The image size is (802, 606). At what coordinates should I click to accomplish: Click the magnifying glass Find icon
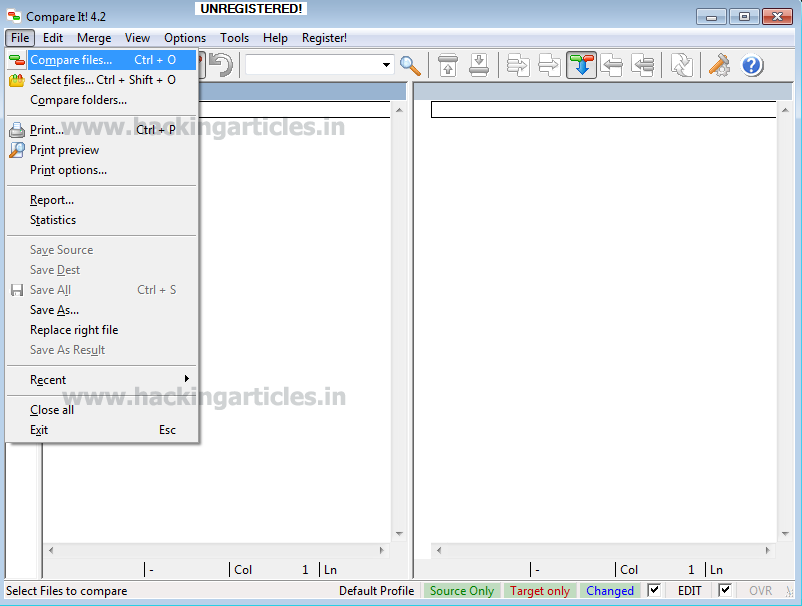pos(410,65)
